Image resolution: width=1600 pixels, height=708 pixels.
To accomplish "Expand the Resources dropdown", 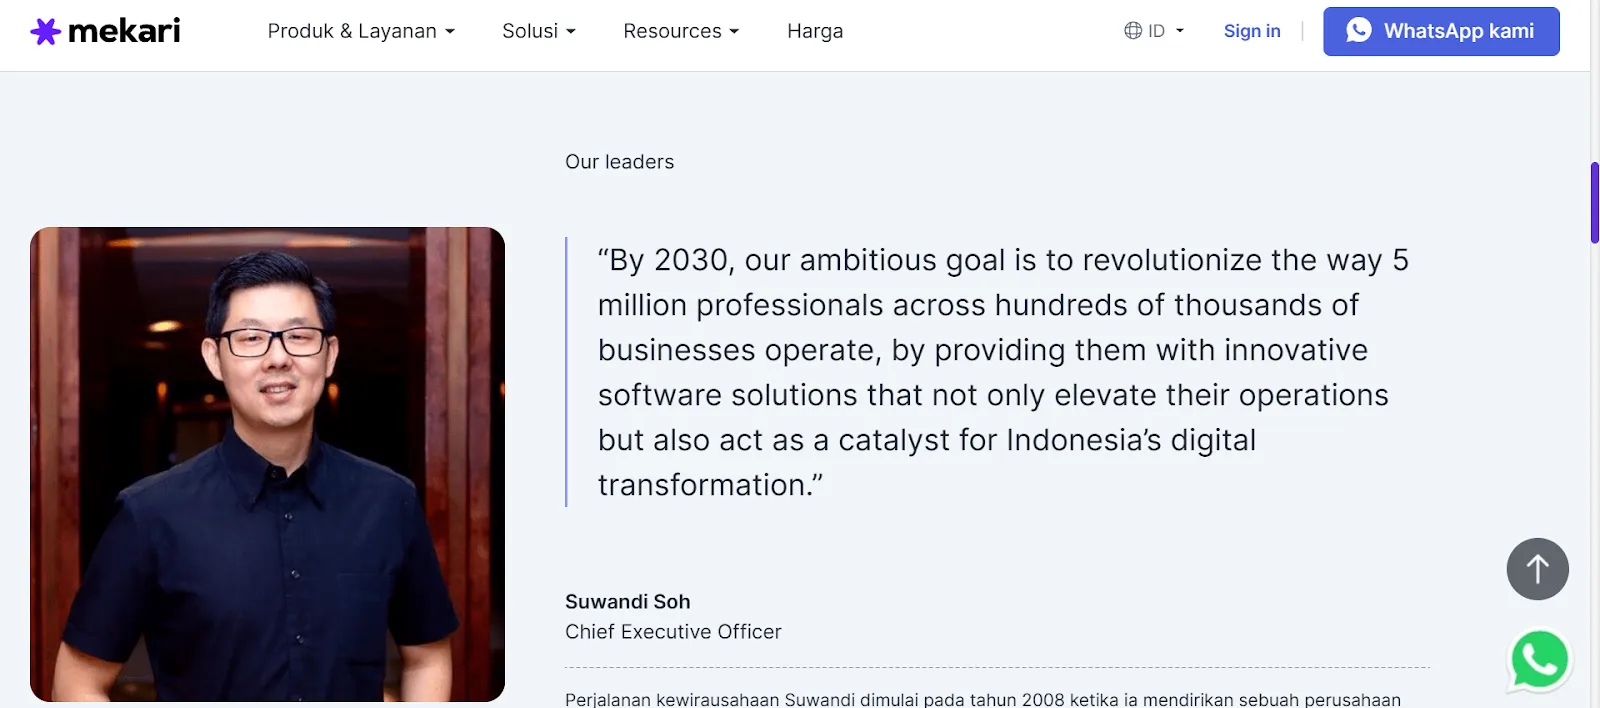I will tap(680, 31).
